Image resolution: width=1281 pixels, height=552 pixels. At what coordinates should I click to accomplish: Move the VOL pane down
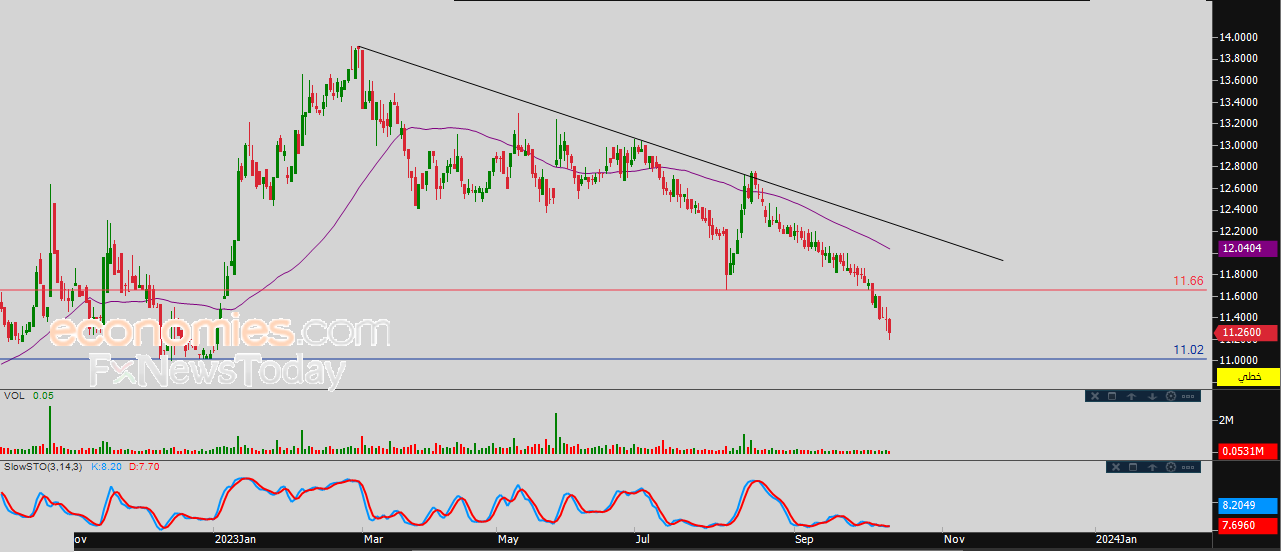[1152, 396]
